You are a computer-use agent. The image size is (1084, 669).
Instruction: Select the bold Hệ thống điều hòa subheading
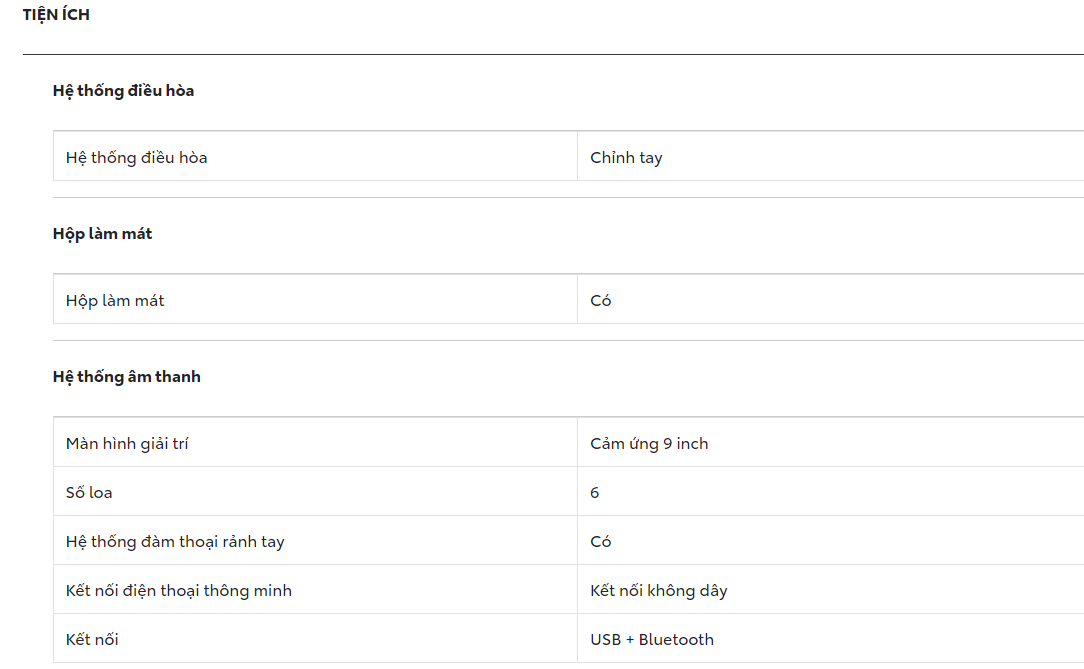click(x=123, y=91)
